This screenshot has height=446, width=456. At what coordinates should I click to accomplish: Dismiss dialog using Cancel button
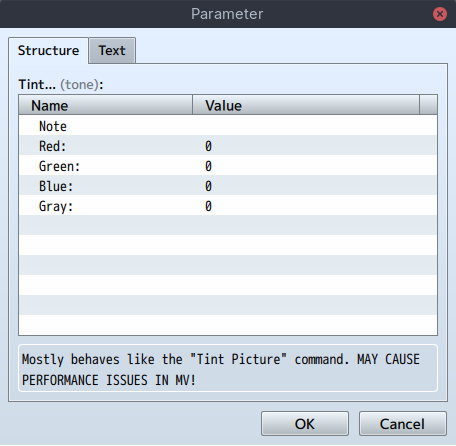pos(402,424)
